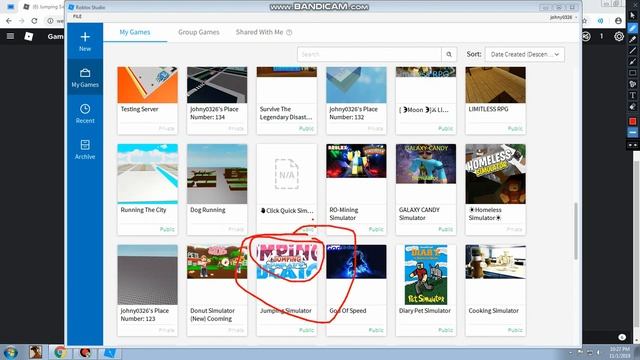The image size is (640, 360).
Task: Open the FILE menu
Action: coord(77,16)
